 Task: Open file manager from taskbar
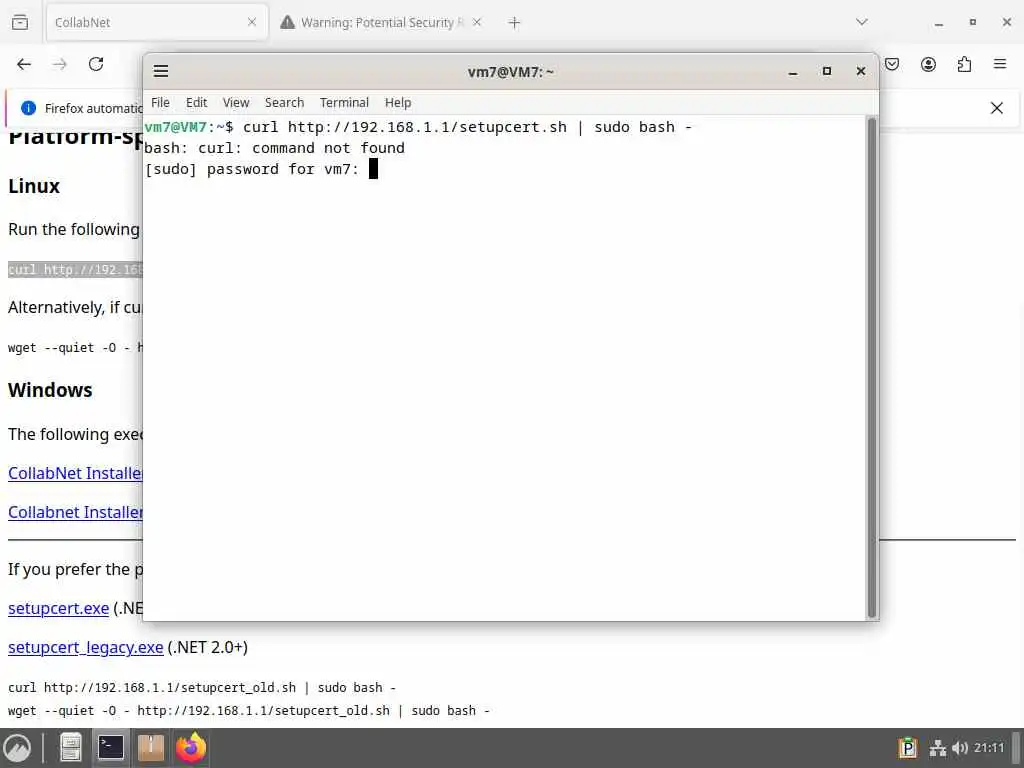[x=71, y=748]
